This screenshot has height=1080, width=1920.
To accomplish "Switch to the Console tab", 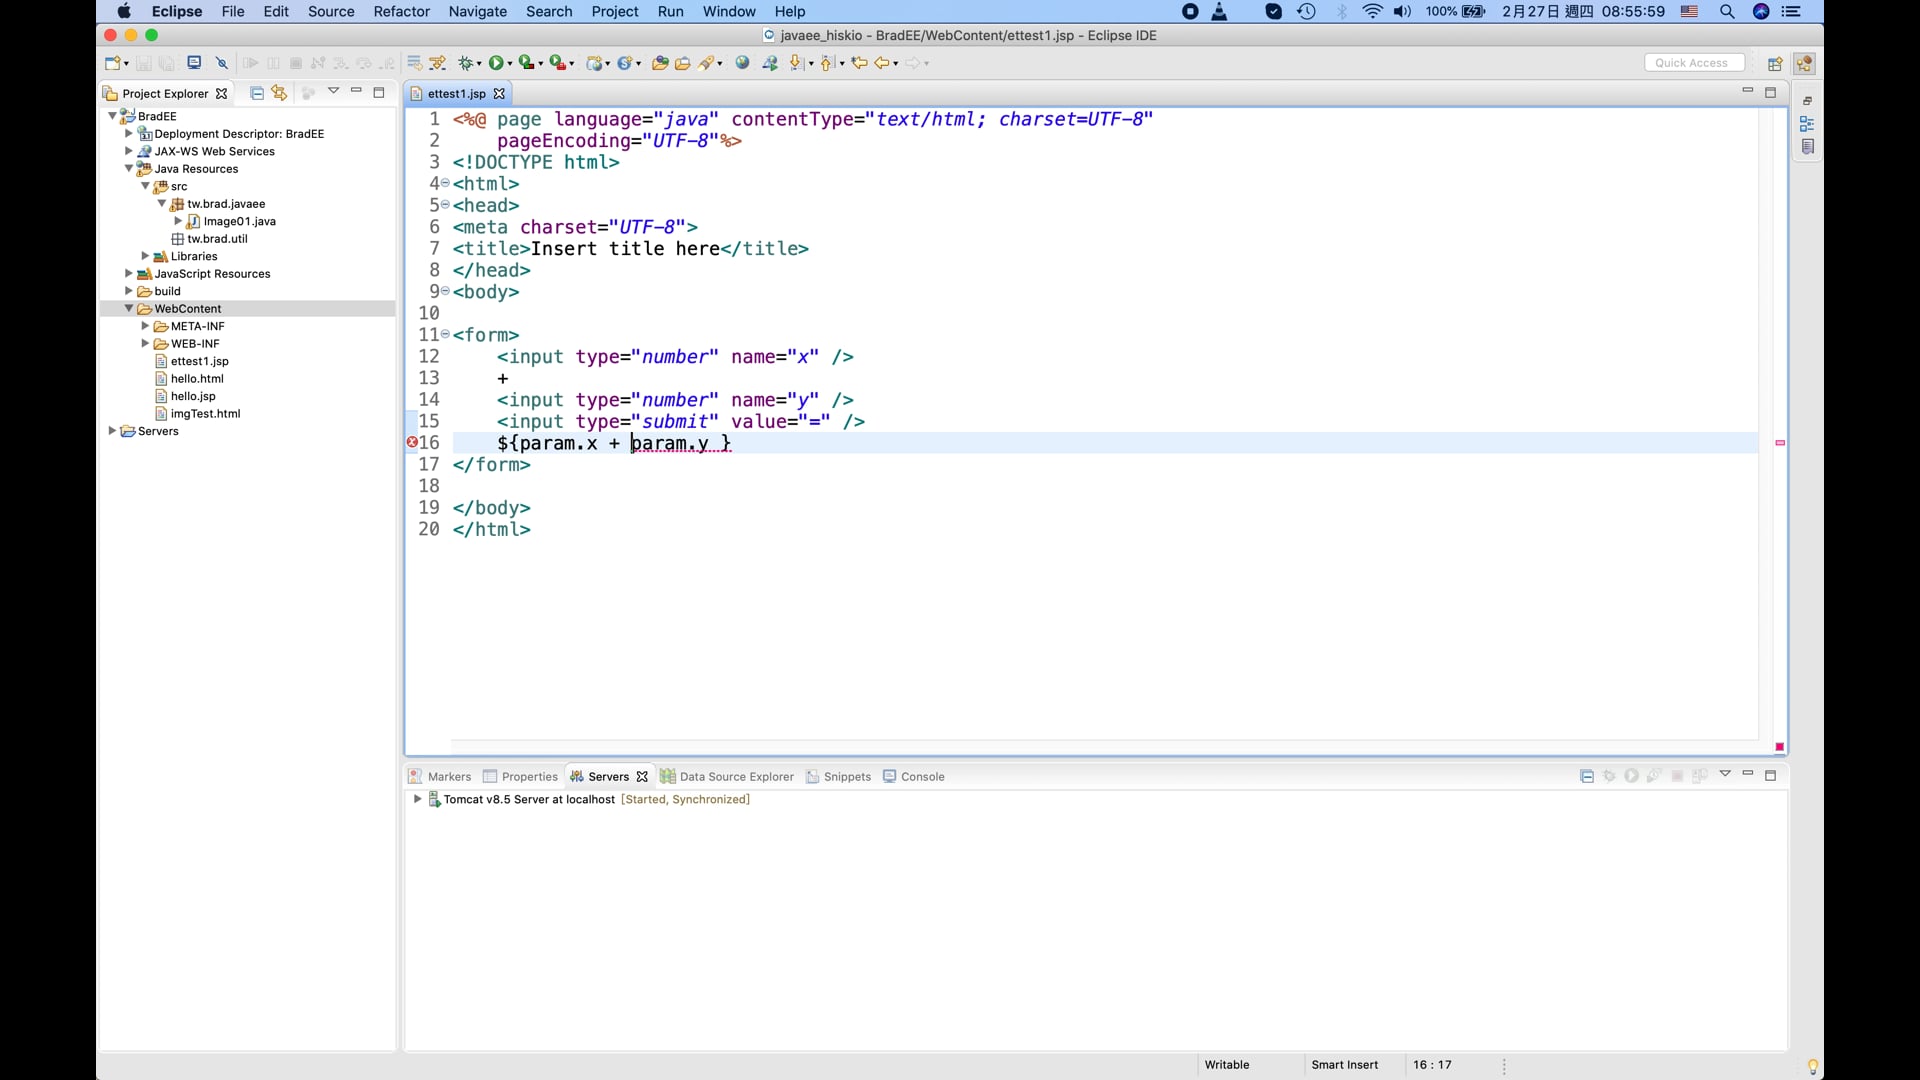I will point(921,777).
